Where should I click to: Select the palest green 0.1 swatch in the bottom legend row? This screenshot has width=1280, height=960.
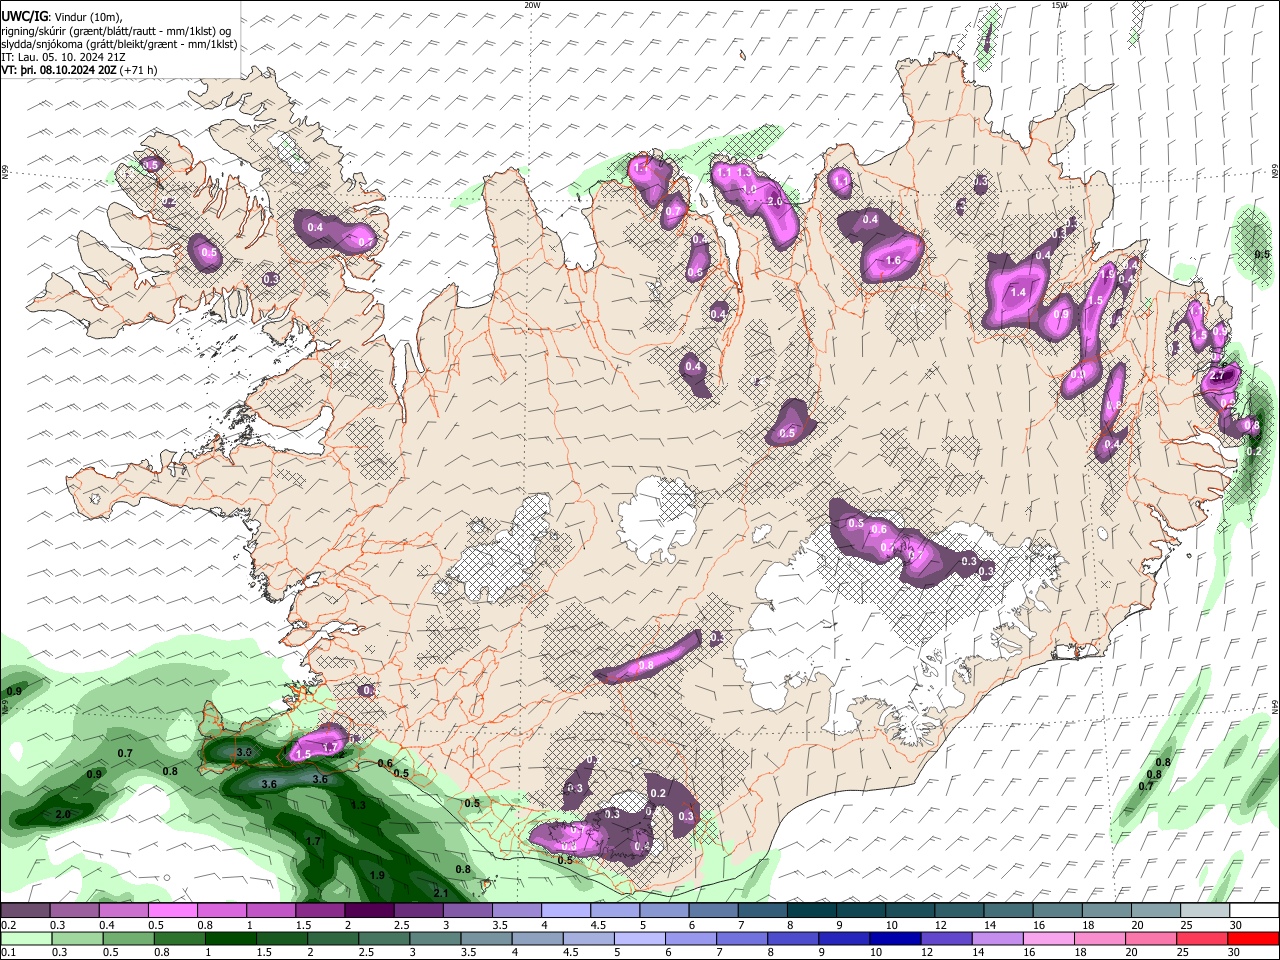click(25, 938)
